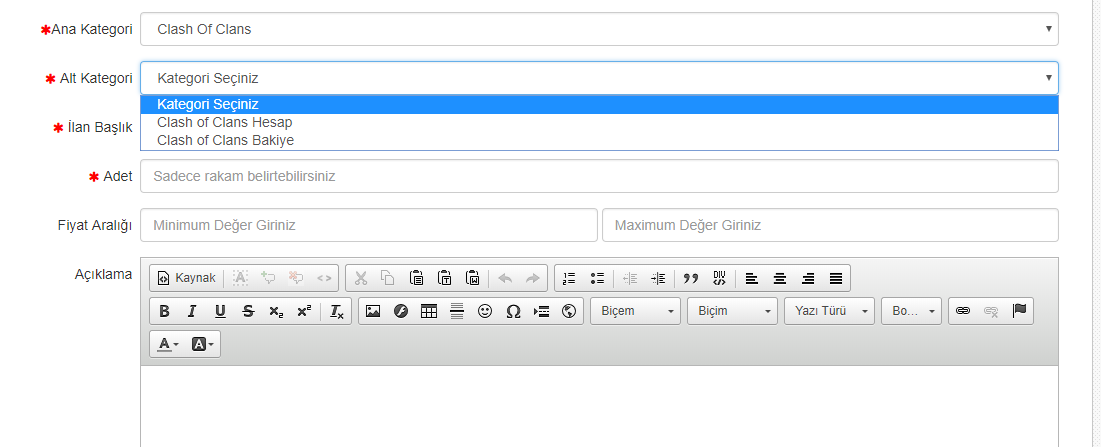Click the Unlink icon

[x=991, y=311]
